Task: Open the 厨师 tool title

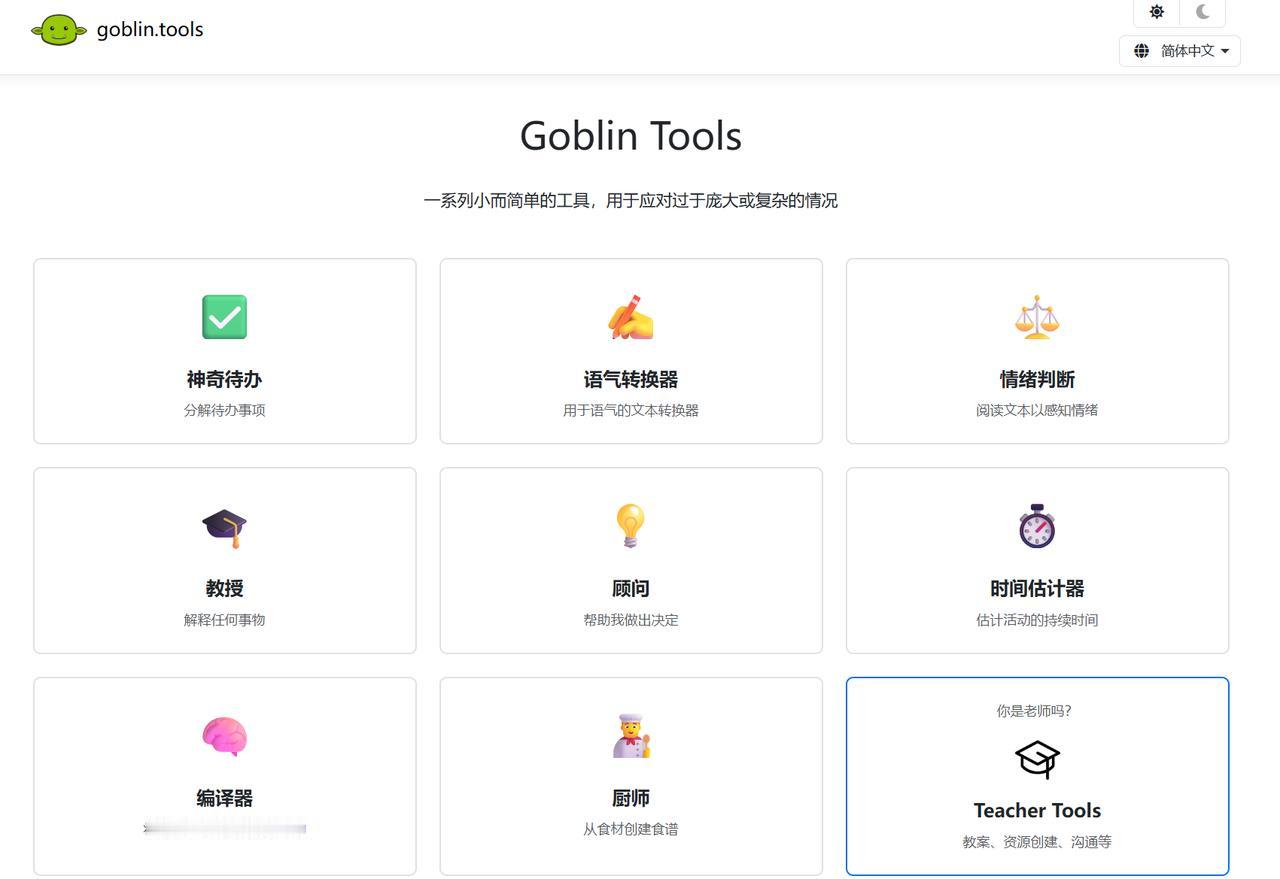Action: coord(631,798)
